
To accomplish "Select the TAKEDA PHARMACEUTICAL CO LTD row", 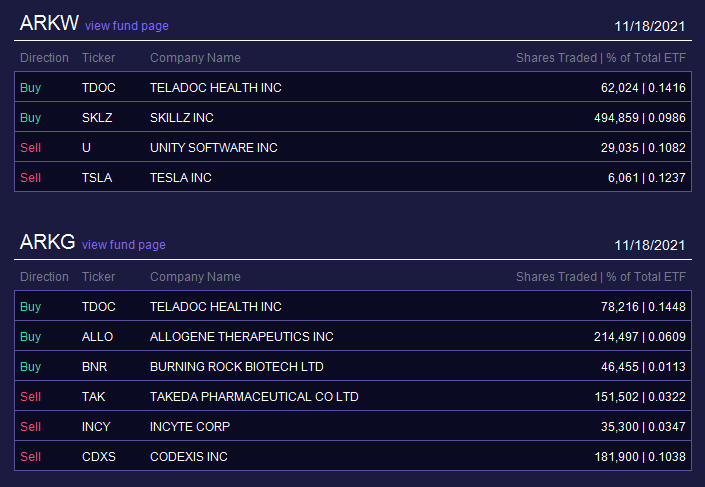I will pyautogui.click(x=353, y=396).
